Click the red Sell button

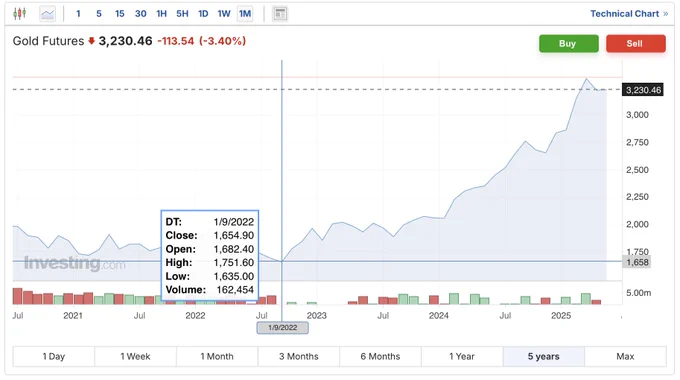tap(635, 44)
